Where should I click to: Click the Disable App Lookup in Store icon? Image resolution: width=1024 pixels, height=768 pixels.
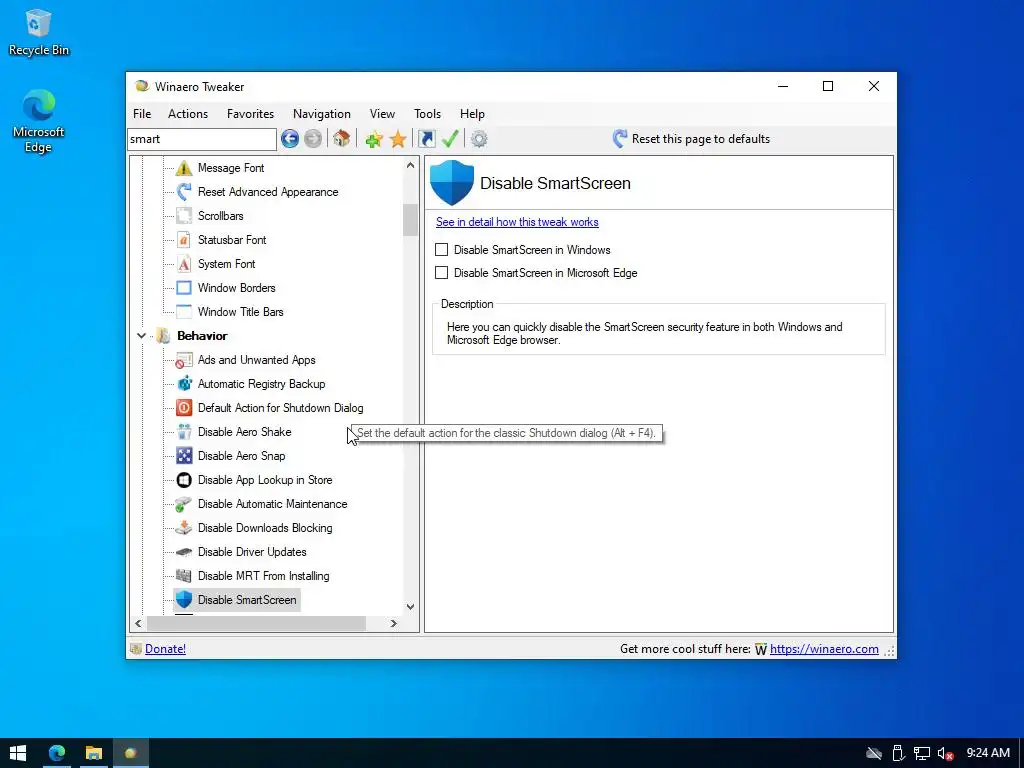(x=184, y=480)
